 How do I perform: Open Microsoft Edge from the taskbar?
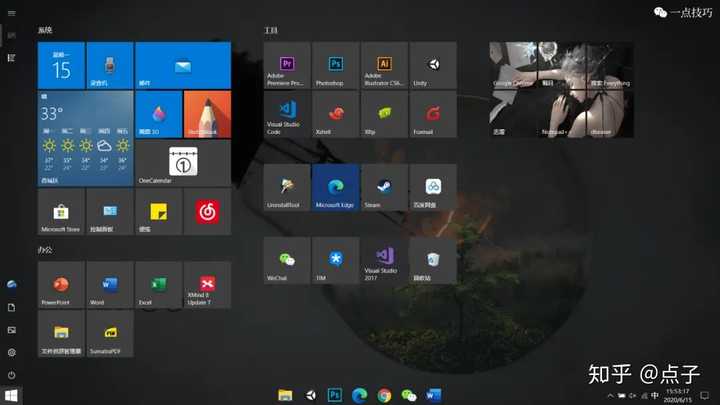360,395
